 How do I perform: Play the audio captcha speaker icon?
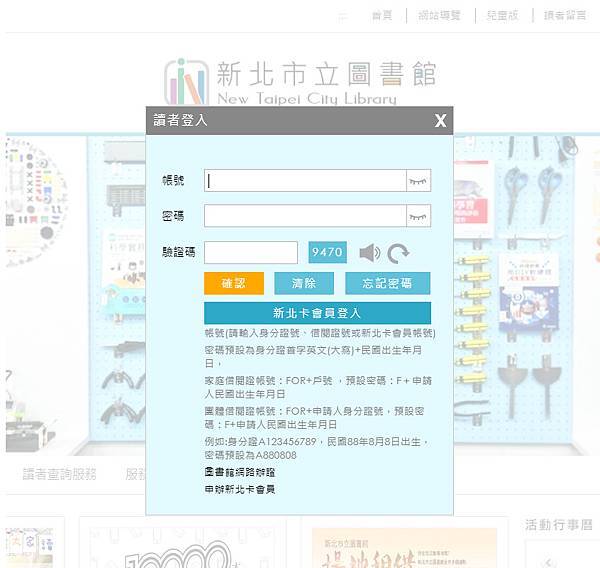pos(370,253)
